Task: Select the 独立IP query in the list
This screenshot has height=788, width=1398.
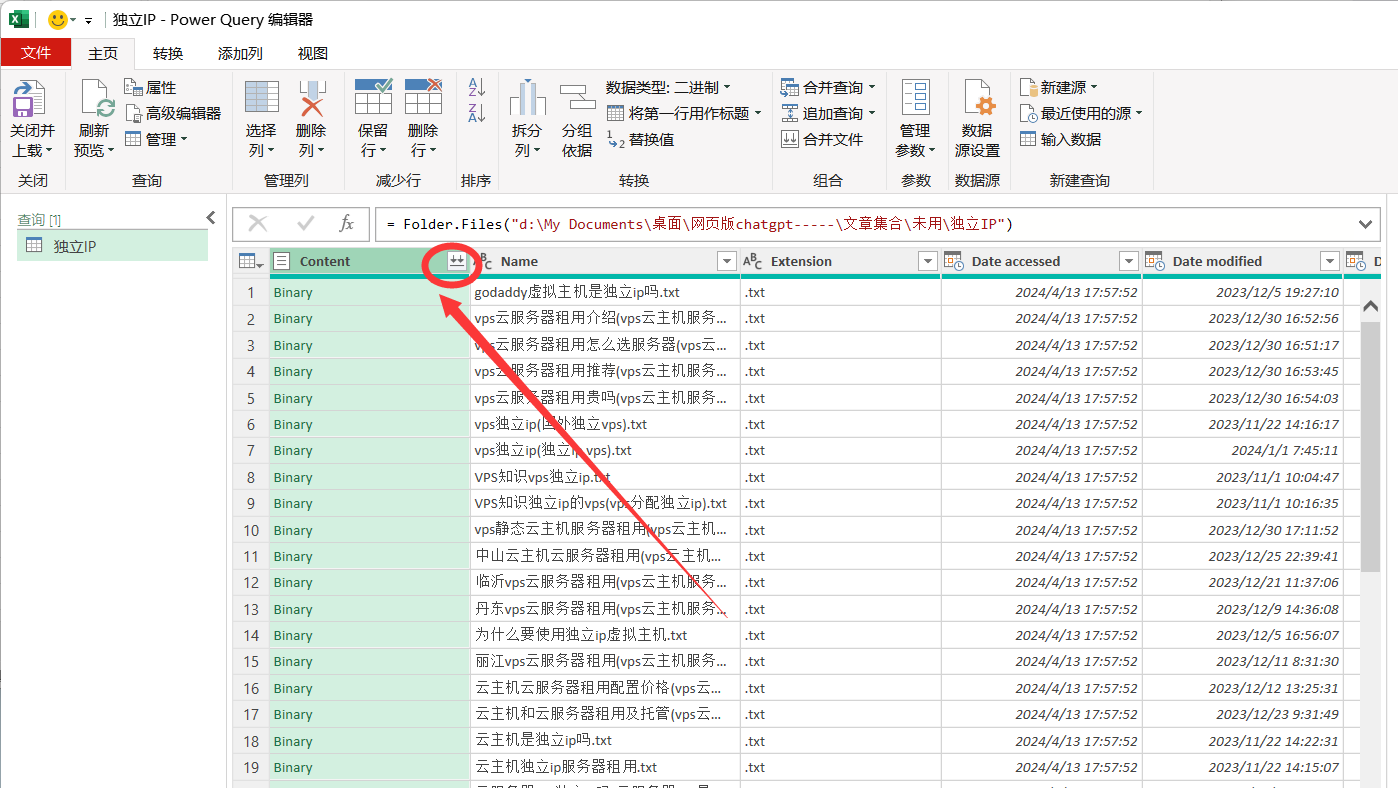Action: 75,246
